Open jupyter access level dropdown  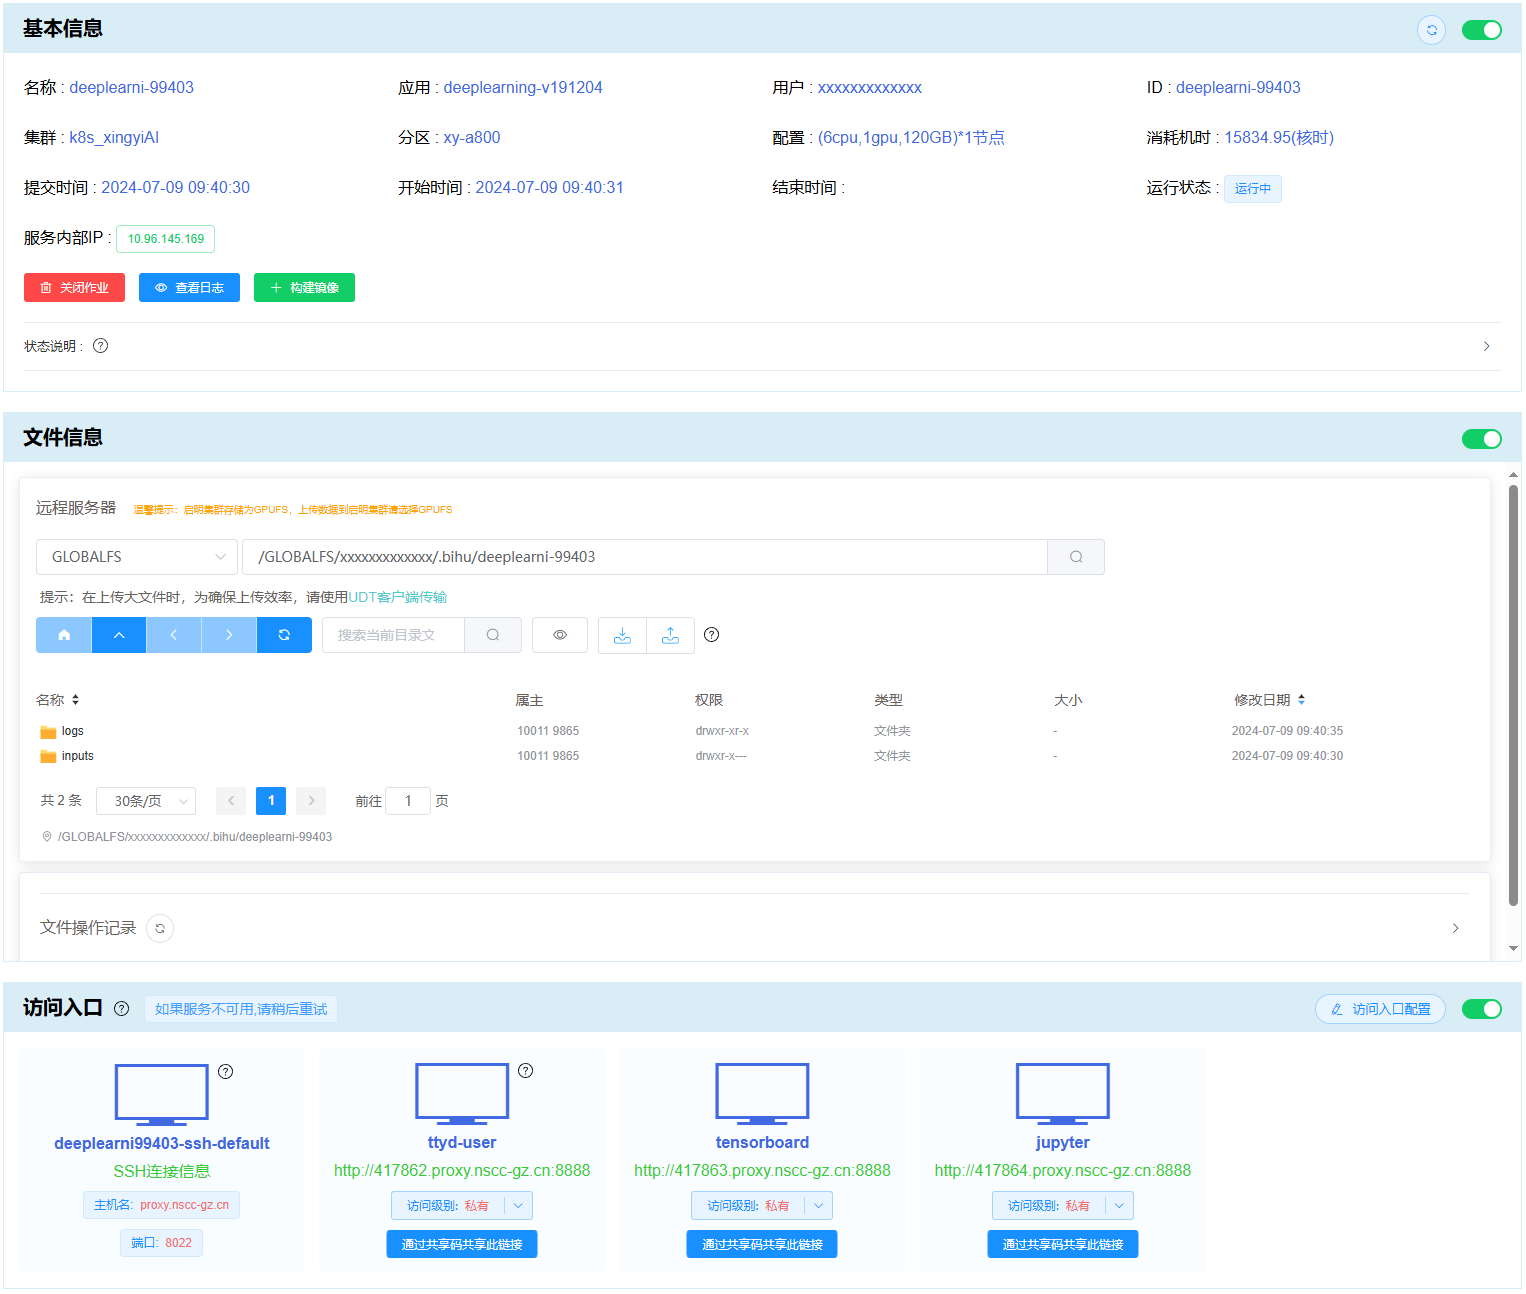click(x=1063, y=1206)
